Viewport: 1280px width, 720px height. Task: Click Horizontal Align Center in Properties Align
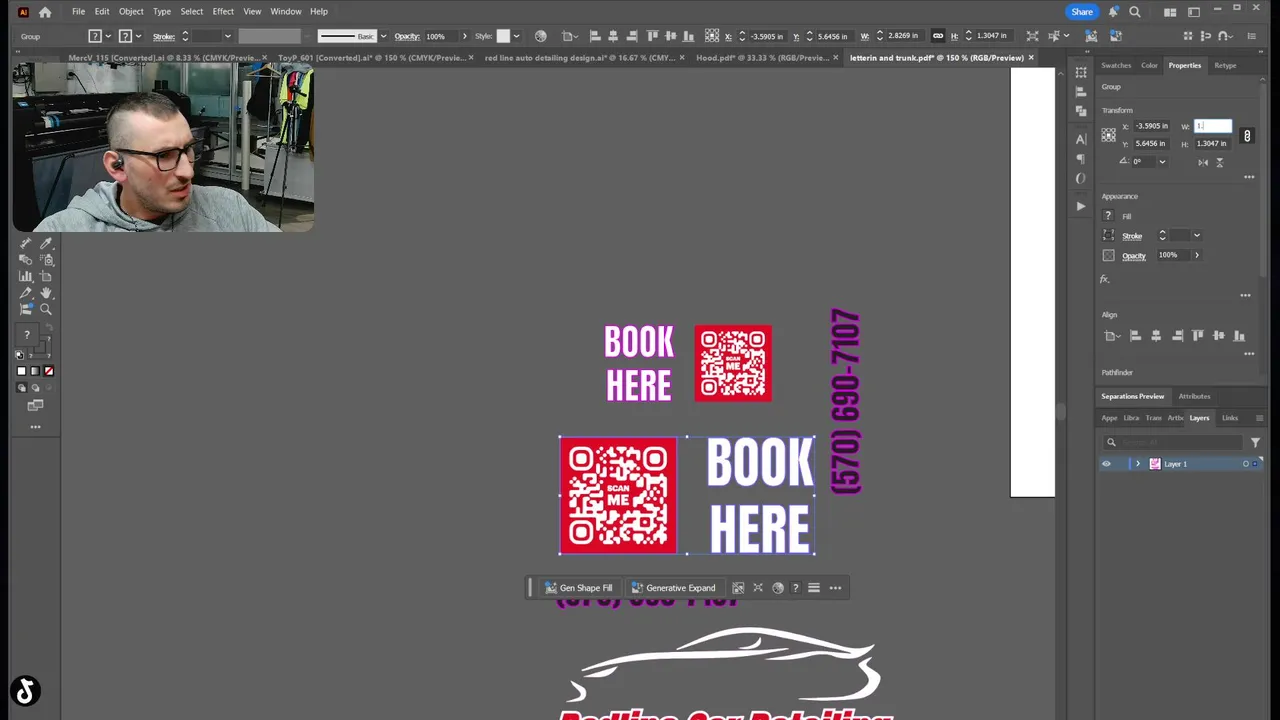click(x=1156, y=336)
